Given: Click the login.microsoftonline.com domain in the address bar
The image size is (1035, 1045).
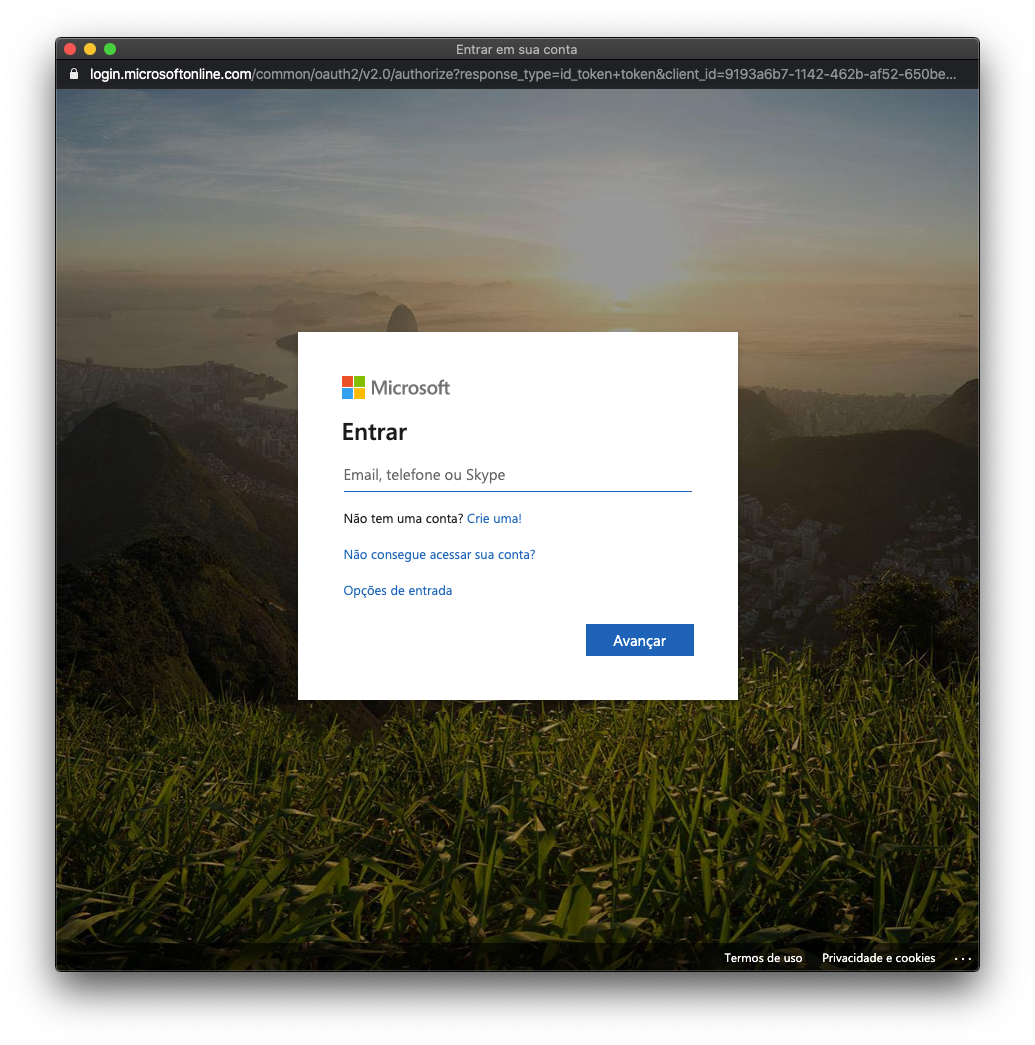Looking at the screenshot, I should point(170,75).
